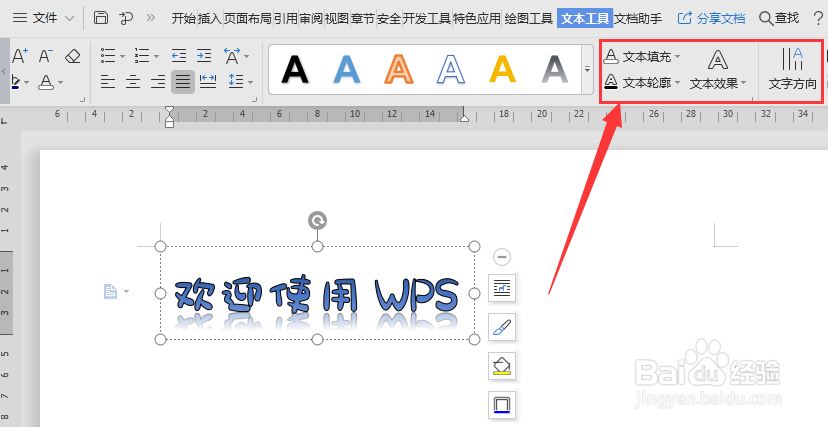Expand the WordArt styles gallery

pyautogui.click(x=587, y=70)
